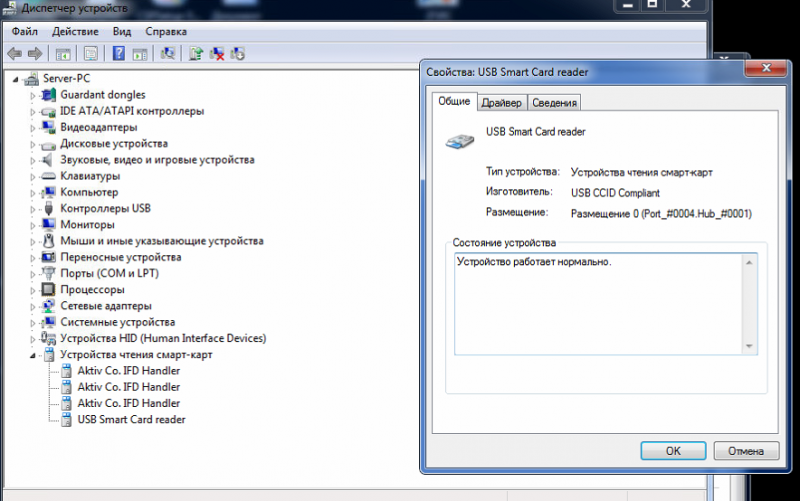Open the Справка menu
The width and height of the screenshot is (800, 501).
point(166,32)
